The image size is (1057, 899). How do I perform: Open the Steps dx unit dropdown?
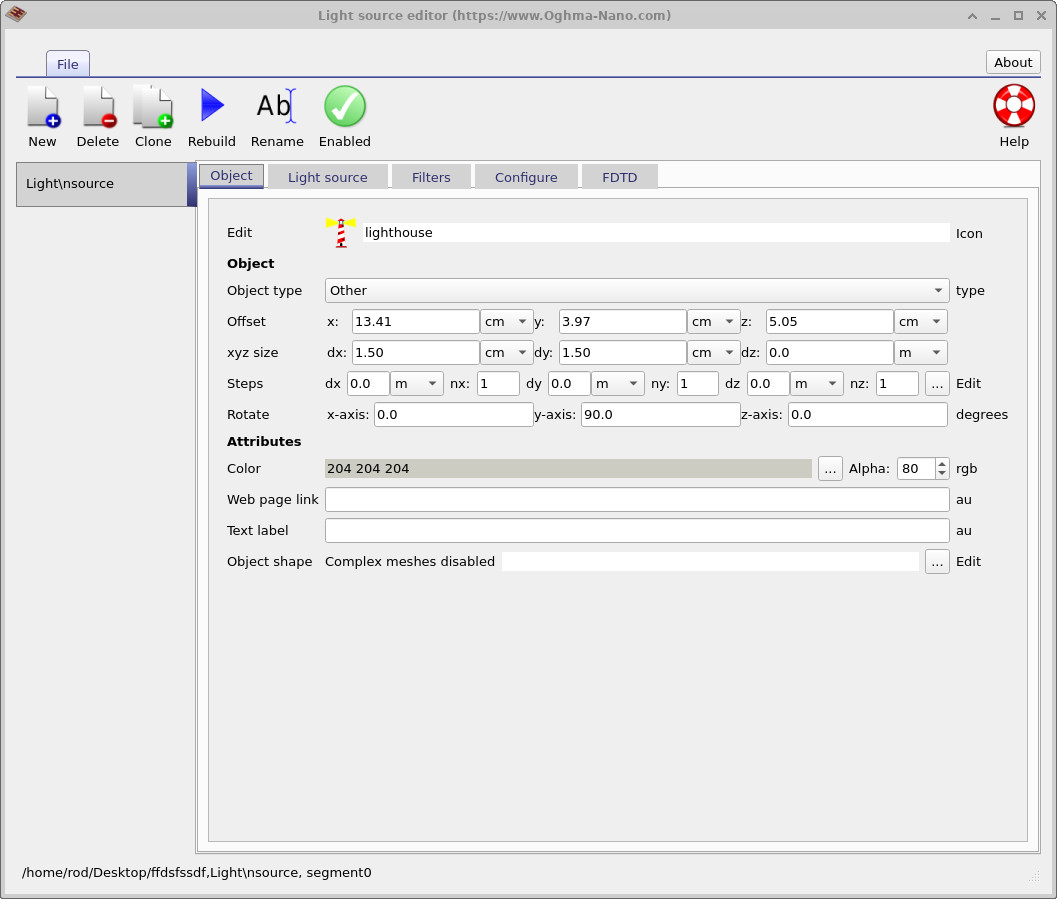(x=417, y=383)
